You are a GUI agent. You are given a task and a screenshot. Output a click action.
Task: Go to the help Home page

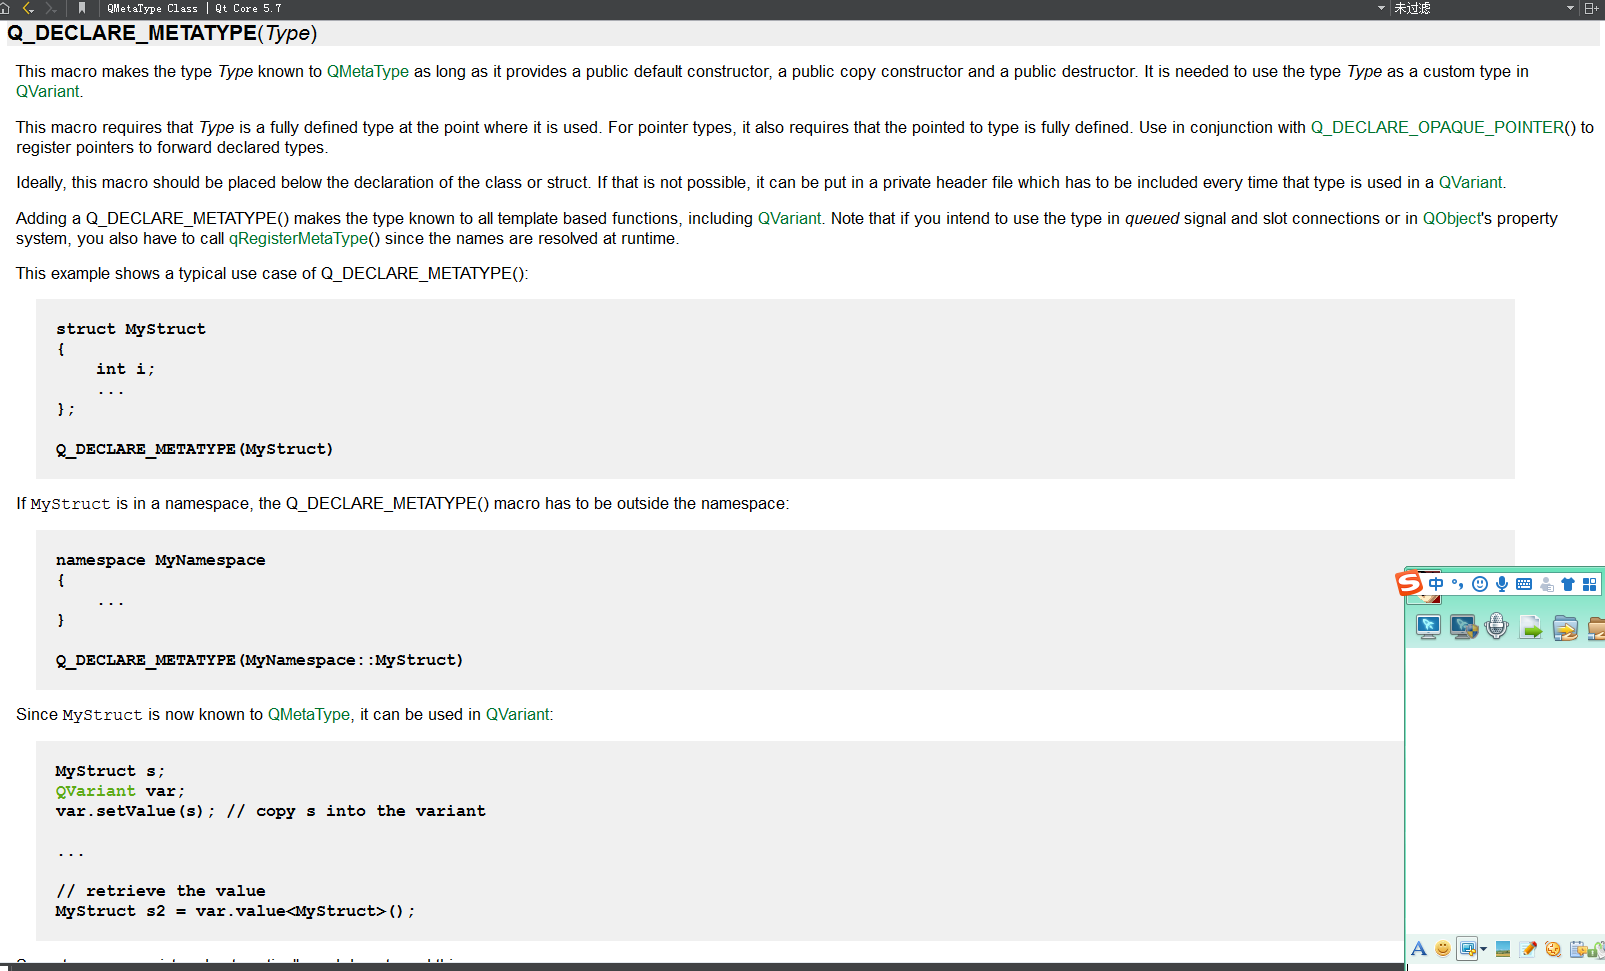click(x=5, y=8)
